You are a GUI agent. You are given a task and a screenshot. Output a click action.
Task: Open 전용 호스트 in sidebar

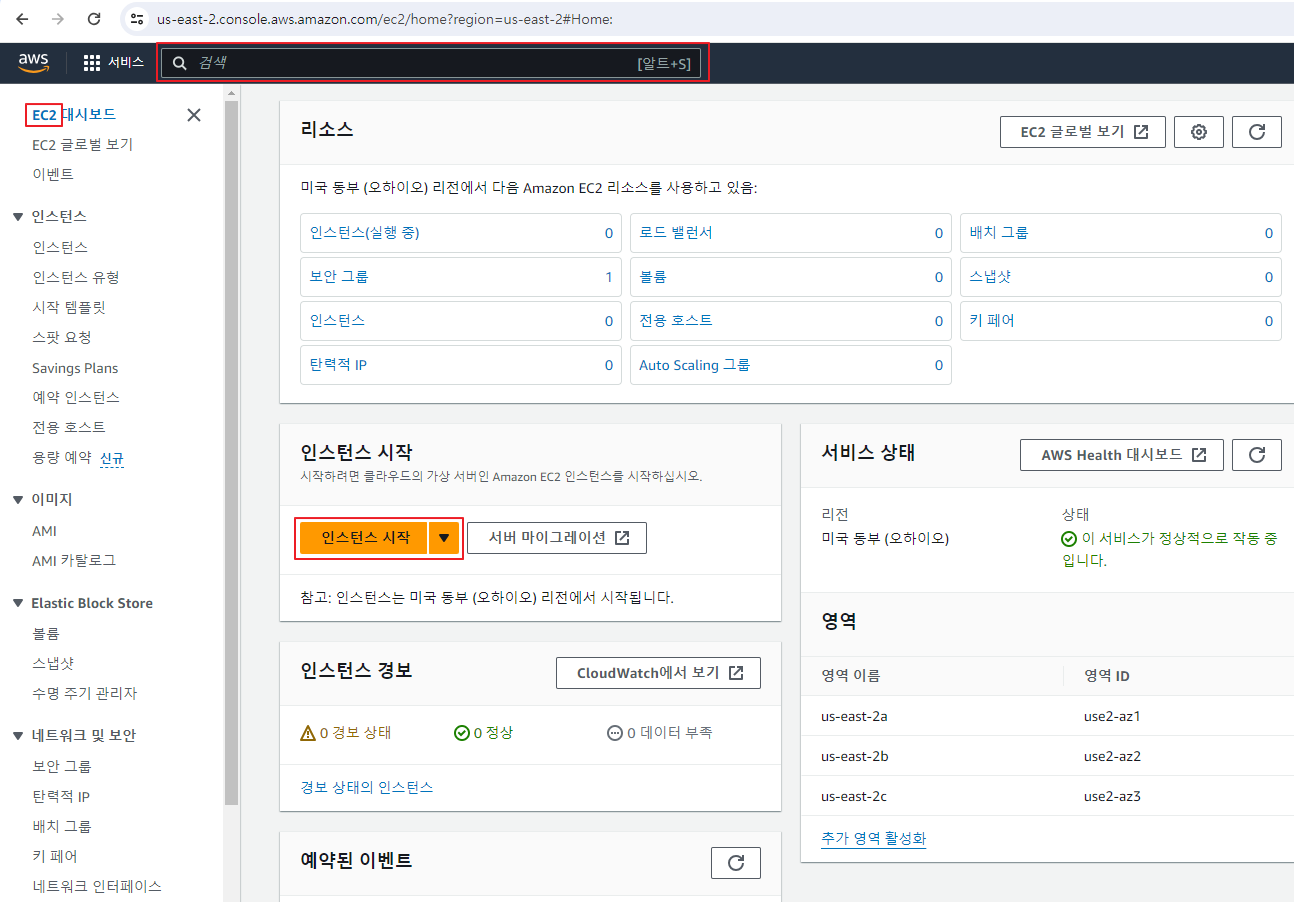click(68, 427)
